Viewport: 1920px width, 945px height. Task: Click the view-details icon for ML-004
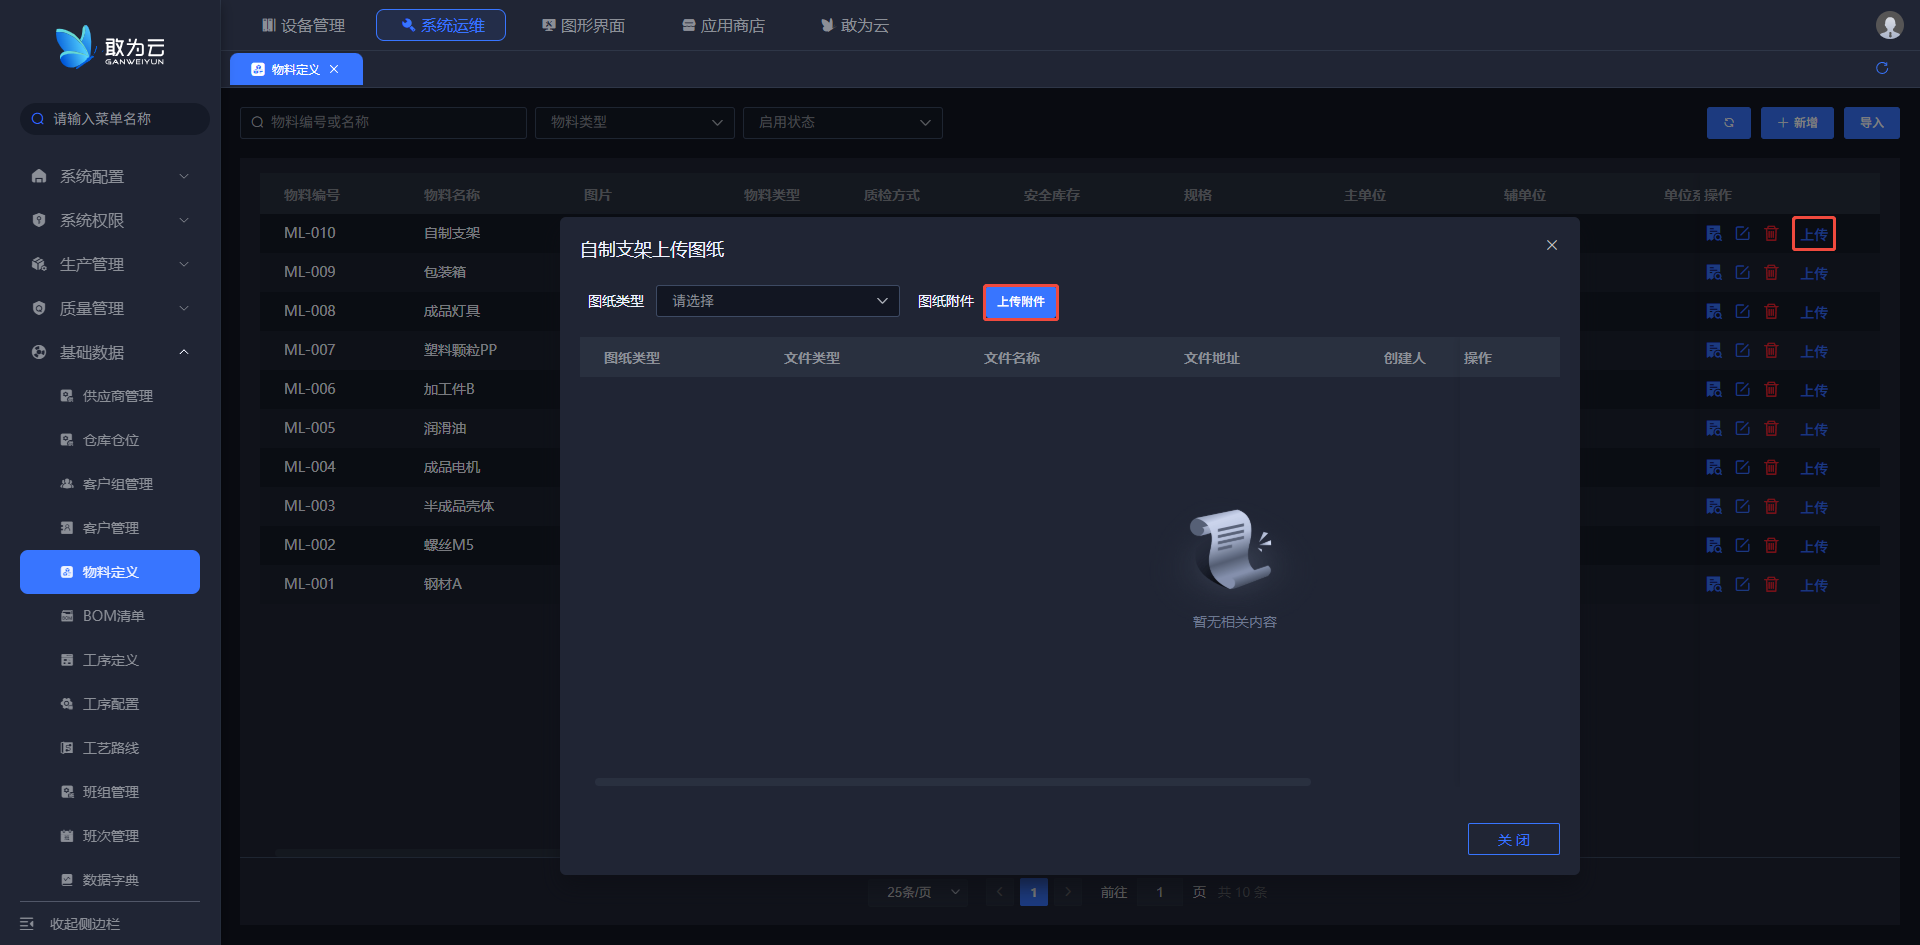(1714, 467)
